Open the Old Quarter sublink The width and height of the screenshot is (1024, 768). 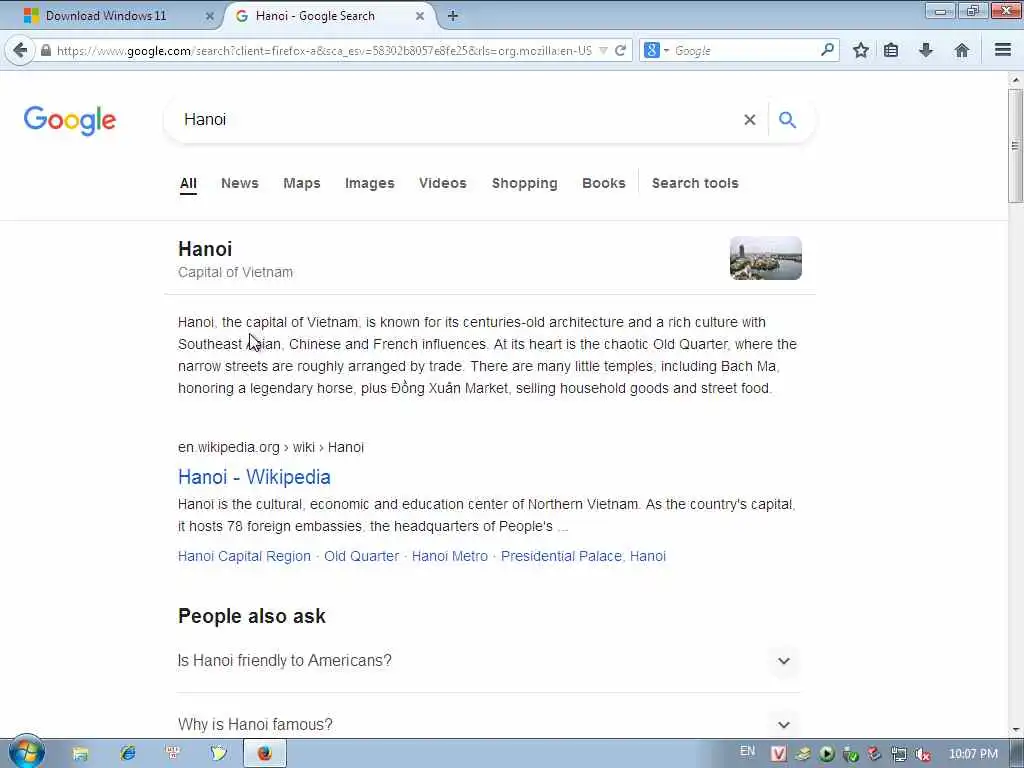coord(361,556)
